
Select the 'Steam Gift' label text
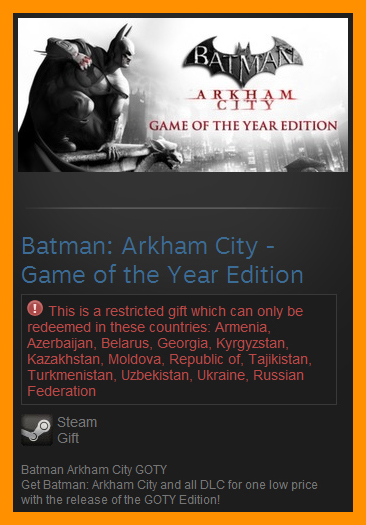pos(77,430)
